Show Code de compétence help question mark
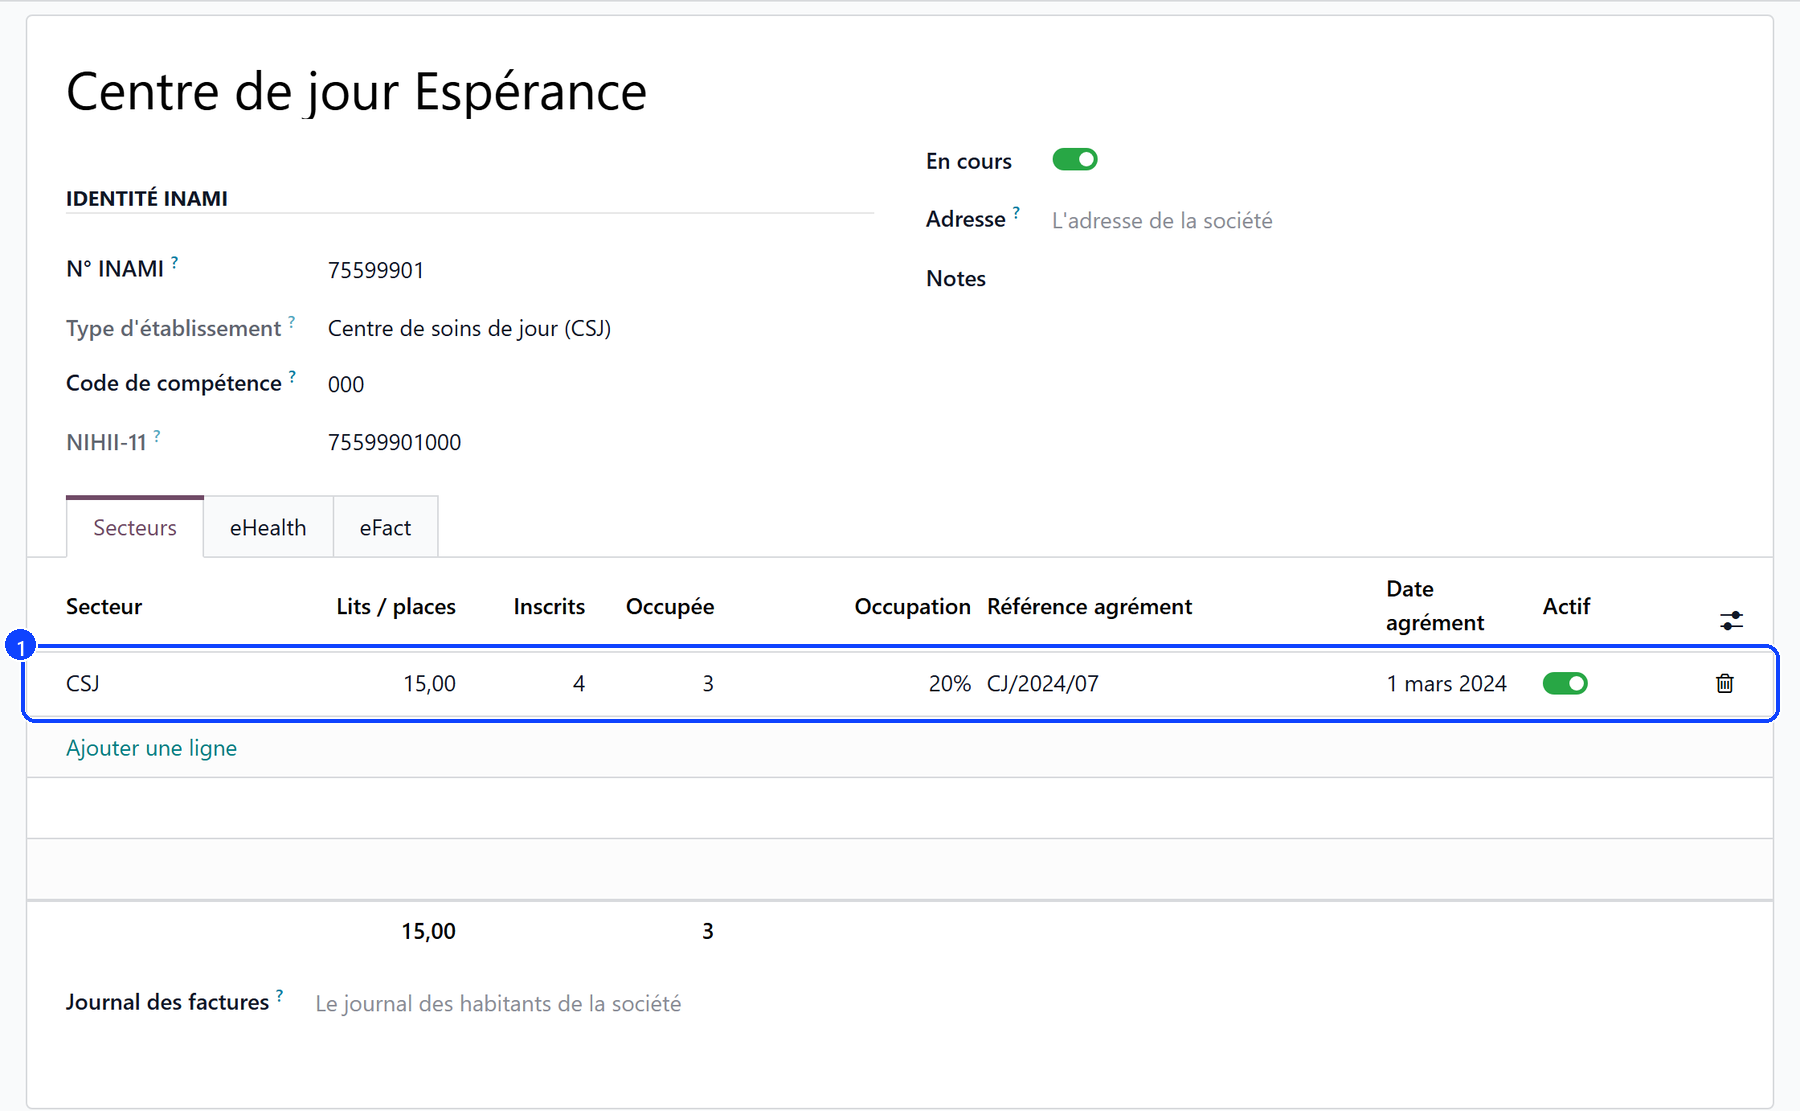The width and height of the screenshot is (1800, 1111). pos(292,377)
